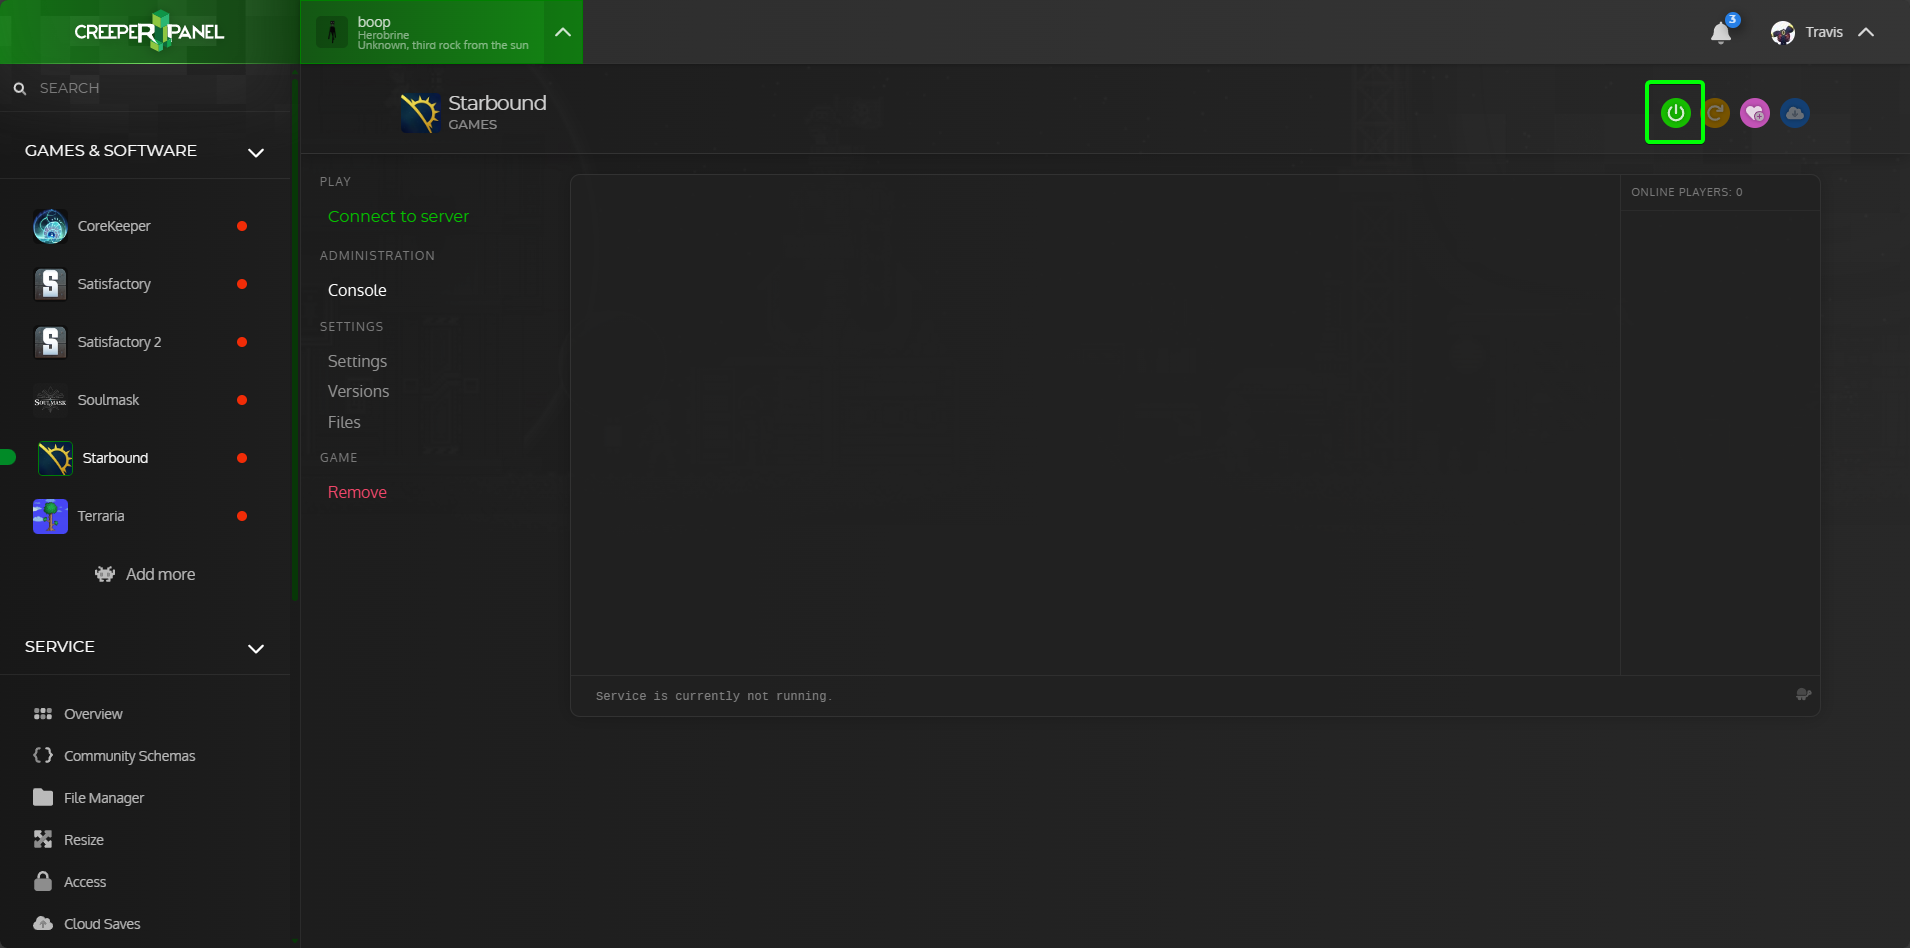The width and height of the screenshot is (1910, 948).
Task: Open the Versions page
Action: pyautogui.click(x=358, y=391)
